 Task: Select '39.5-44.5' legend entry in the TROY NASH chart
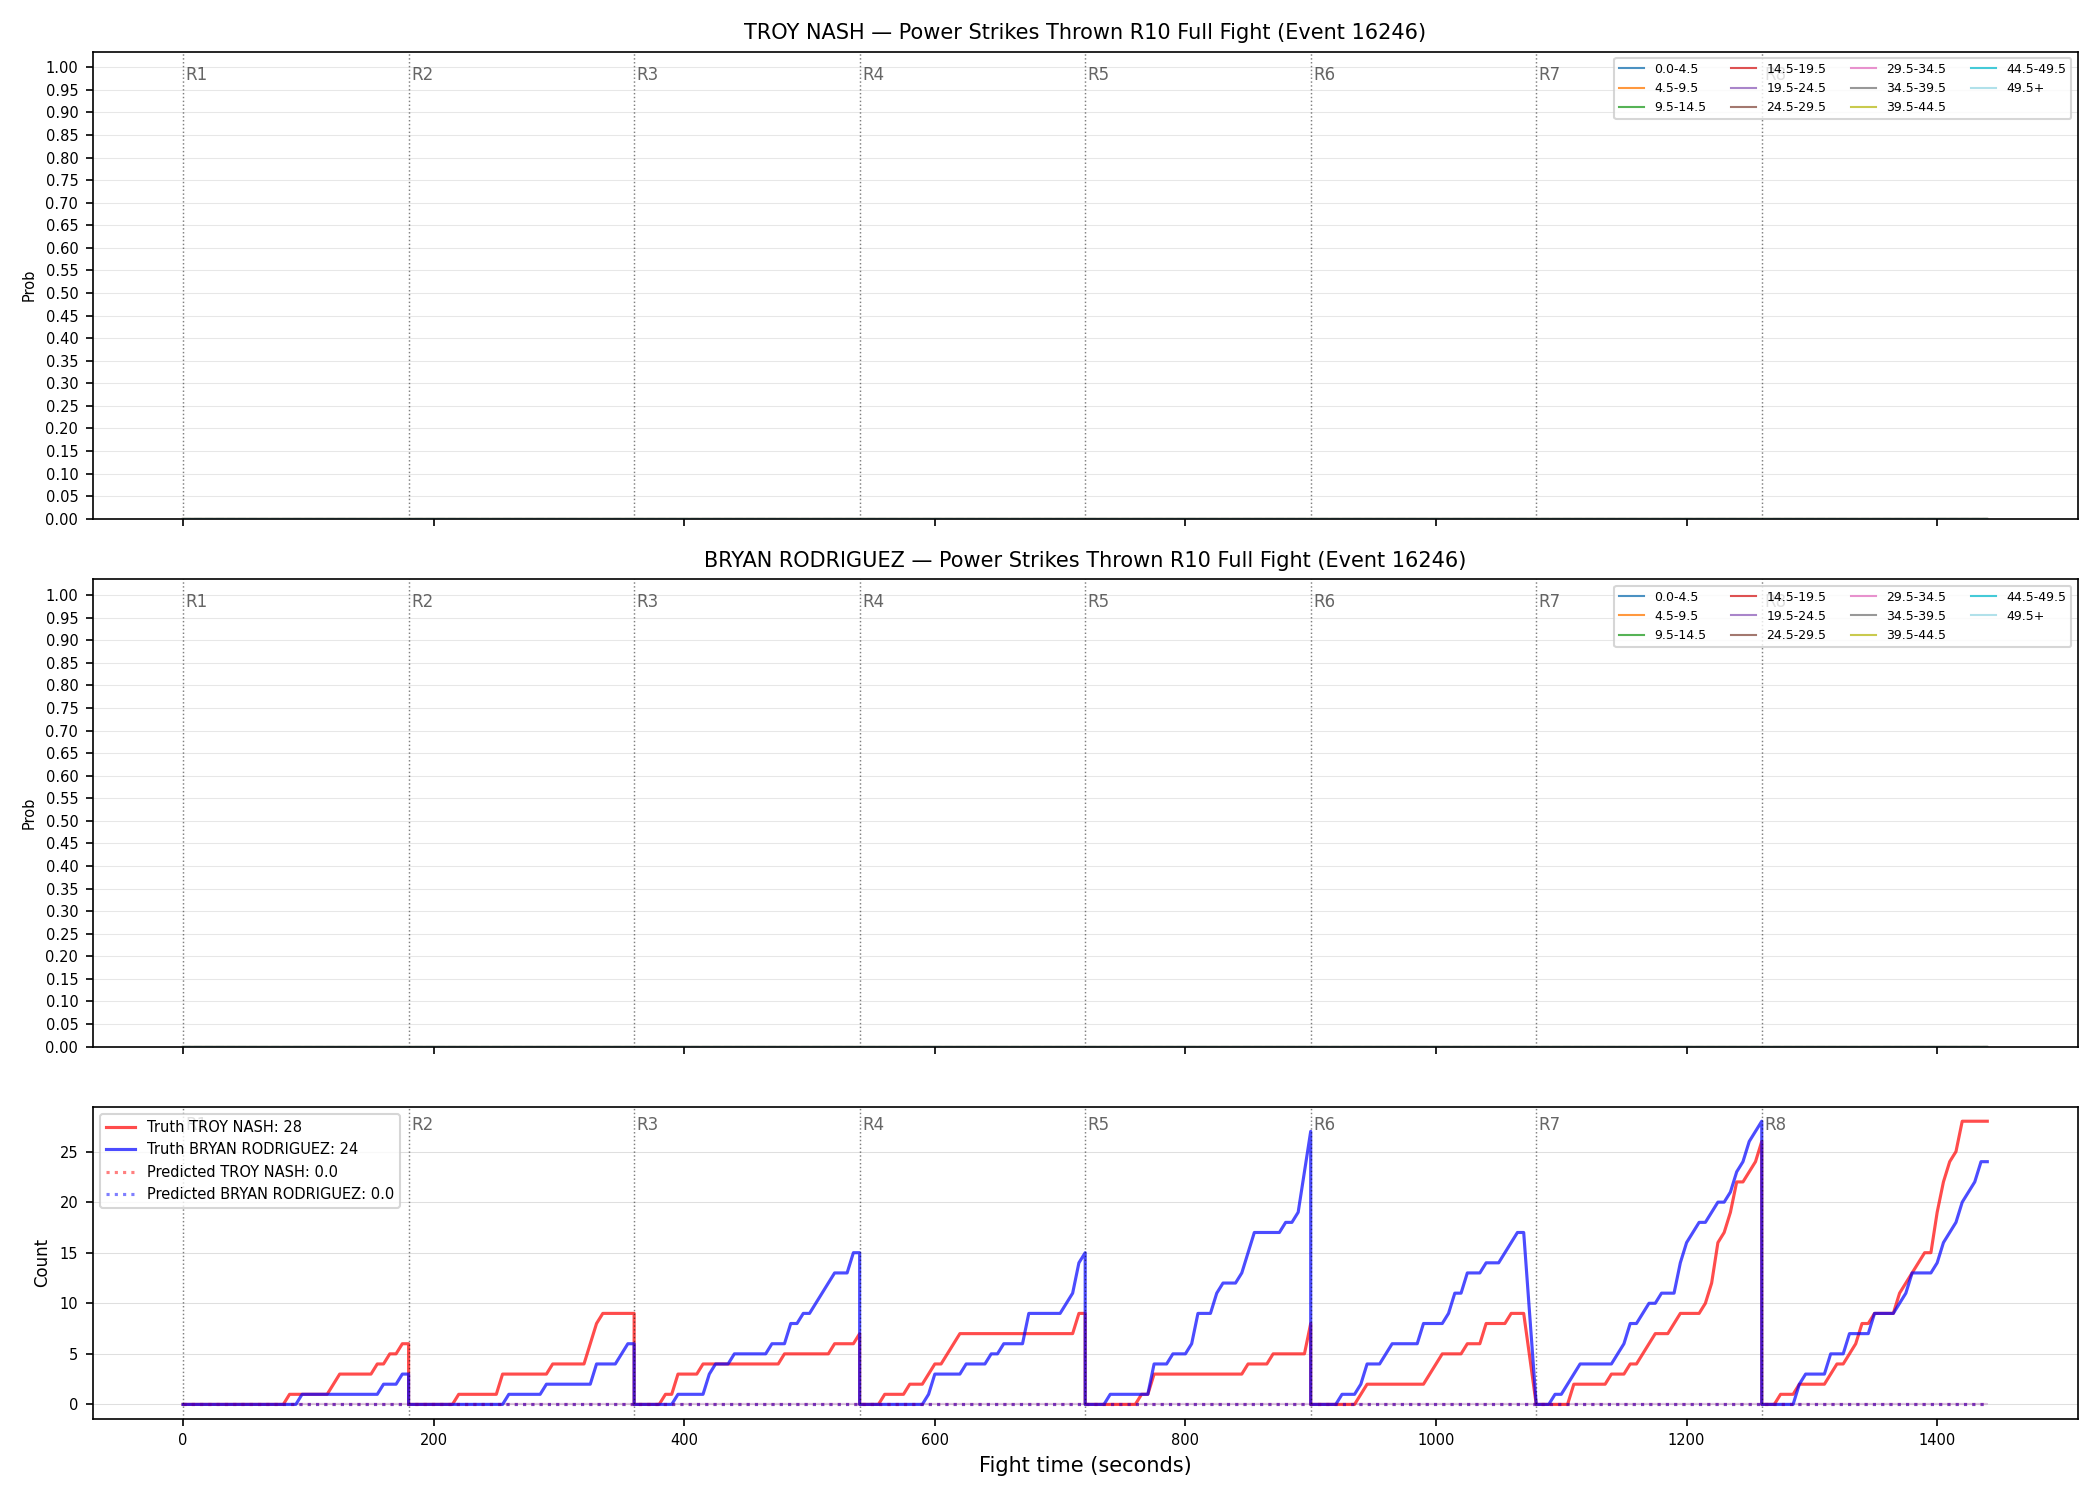coord(1899,107)
